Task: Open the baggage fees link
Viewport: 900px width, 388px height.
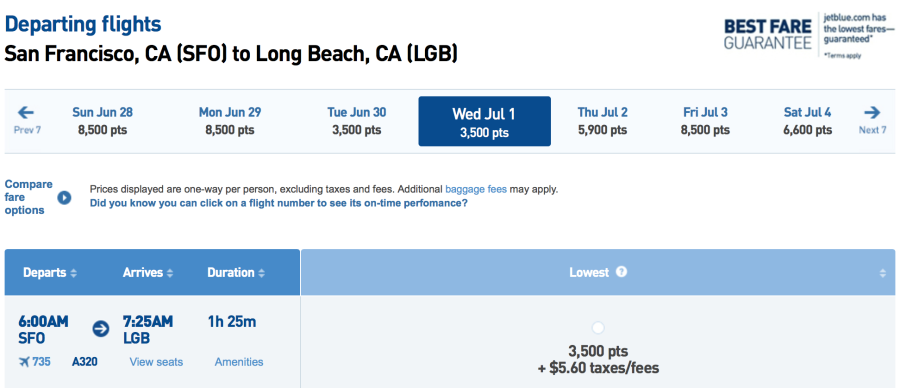Action: click(x=476, y=189)
